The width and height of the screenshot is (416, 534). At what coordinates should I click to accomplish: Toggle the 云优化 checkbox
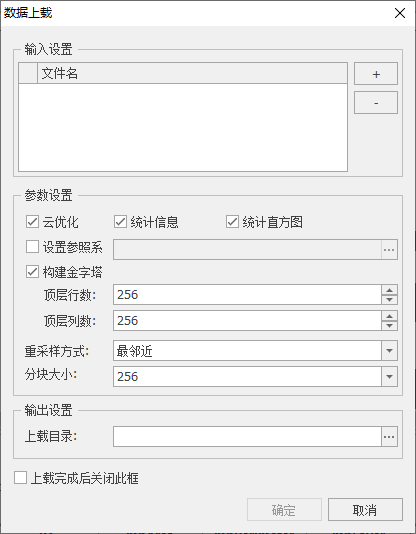coord(32,222)
